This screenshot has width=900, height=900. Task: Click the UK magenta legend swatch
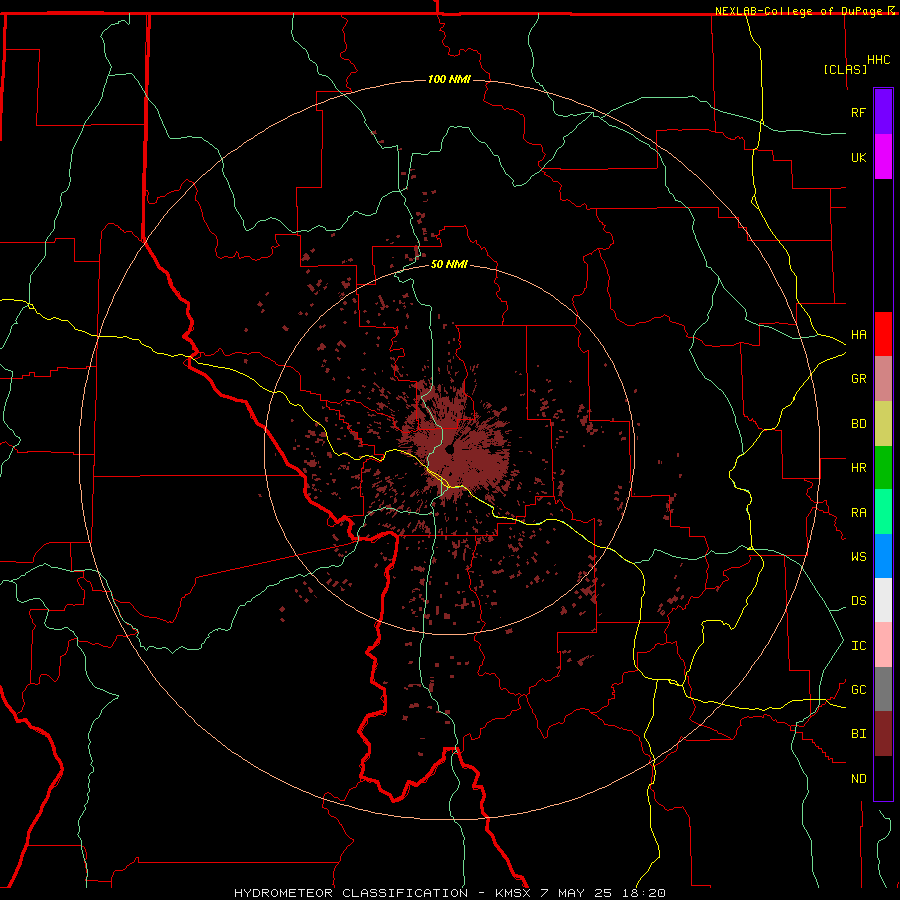[x=883, y=157]
